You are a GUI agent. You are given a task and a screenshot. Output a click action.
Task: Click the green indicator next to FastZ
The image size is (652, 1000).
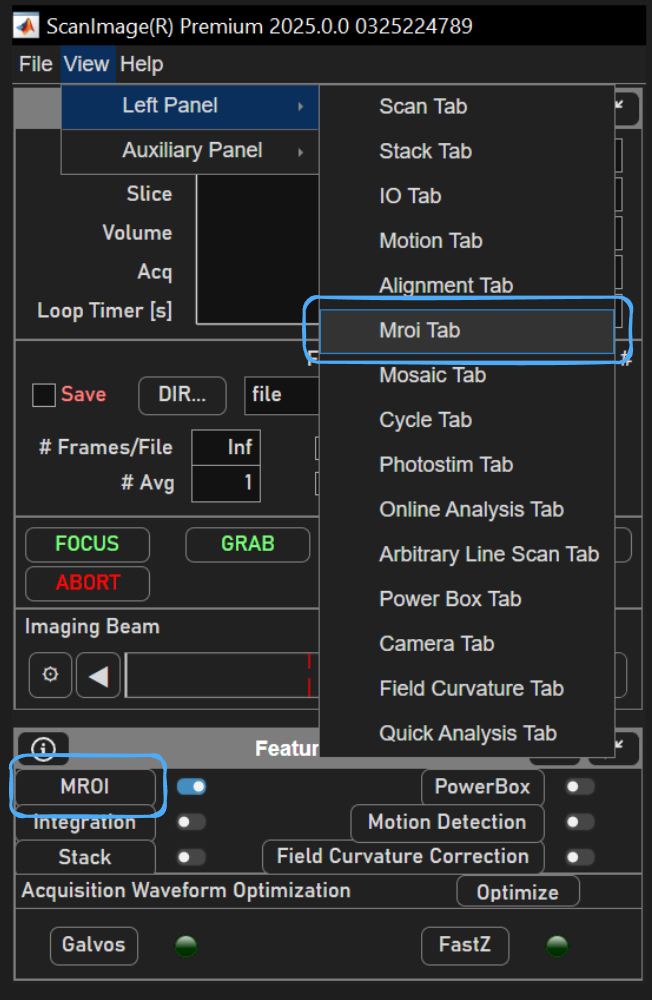click(557, 945)
